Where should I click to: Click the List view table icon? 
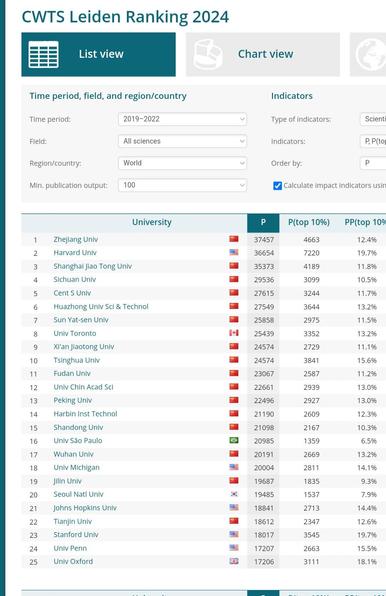pyautogui.click(x=44, y=54)
